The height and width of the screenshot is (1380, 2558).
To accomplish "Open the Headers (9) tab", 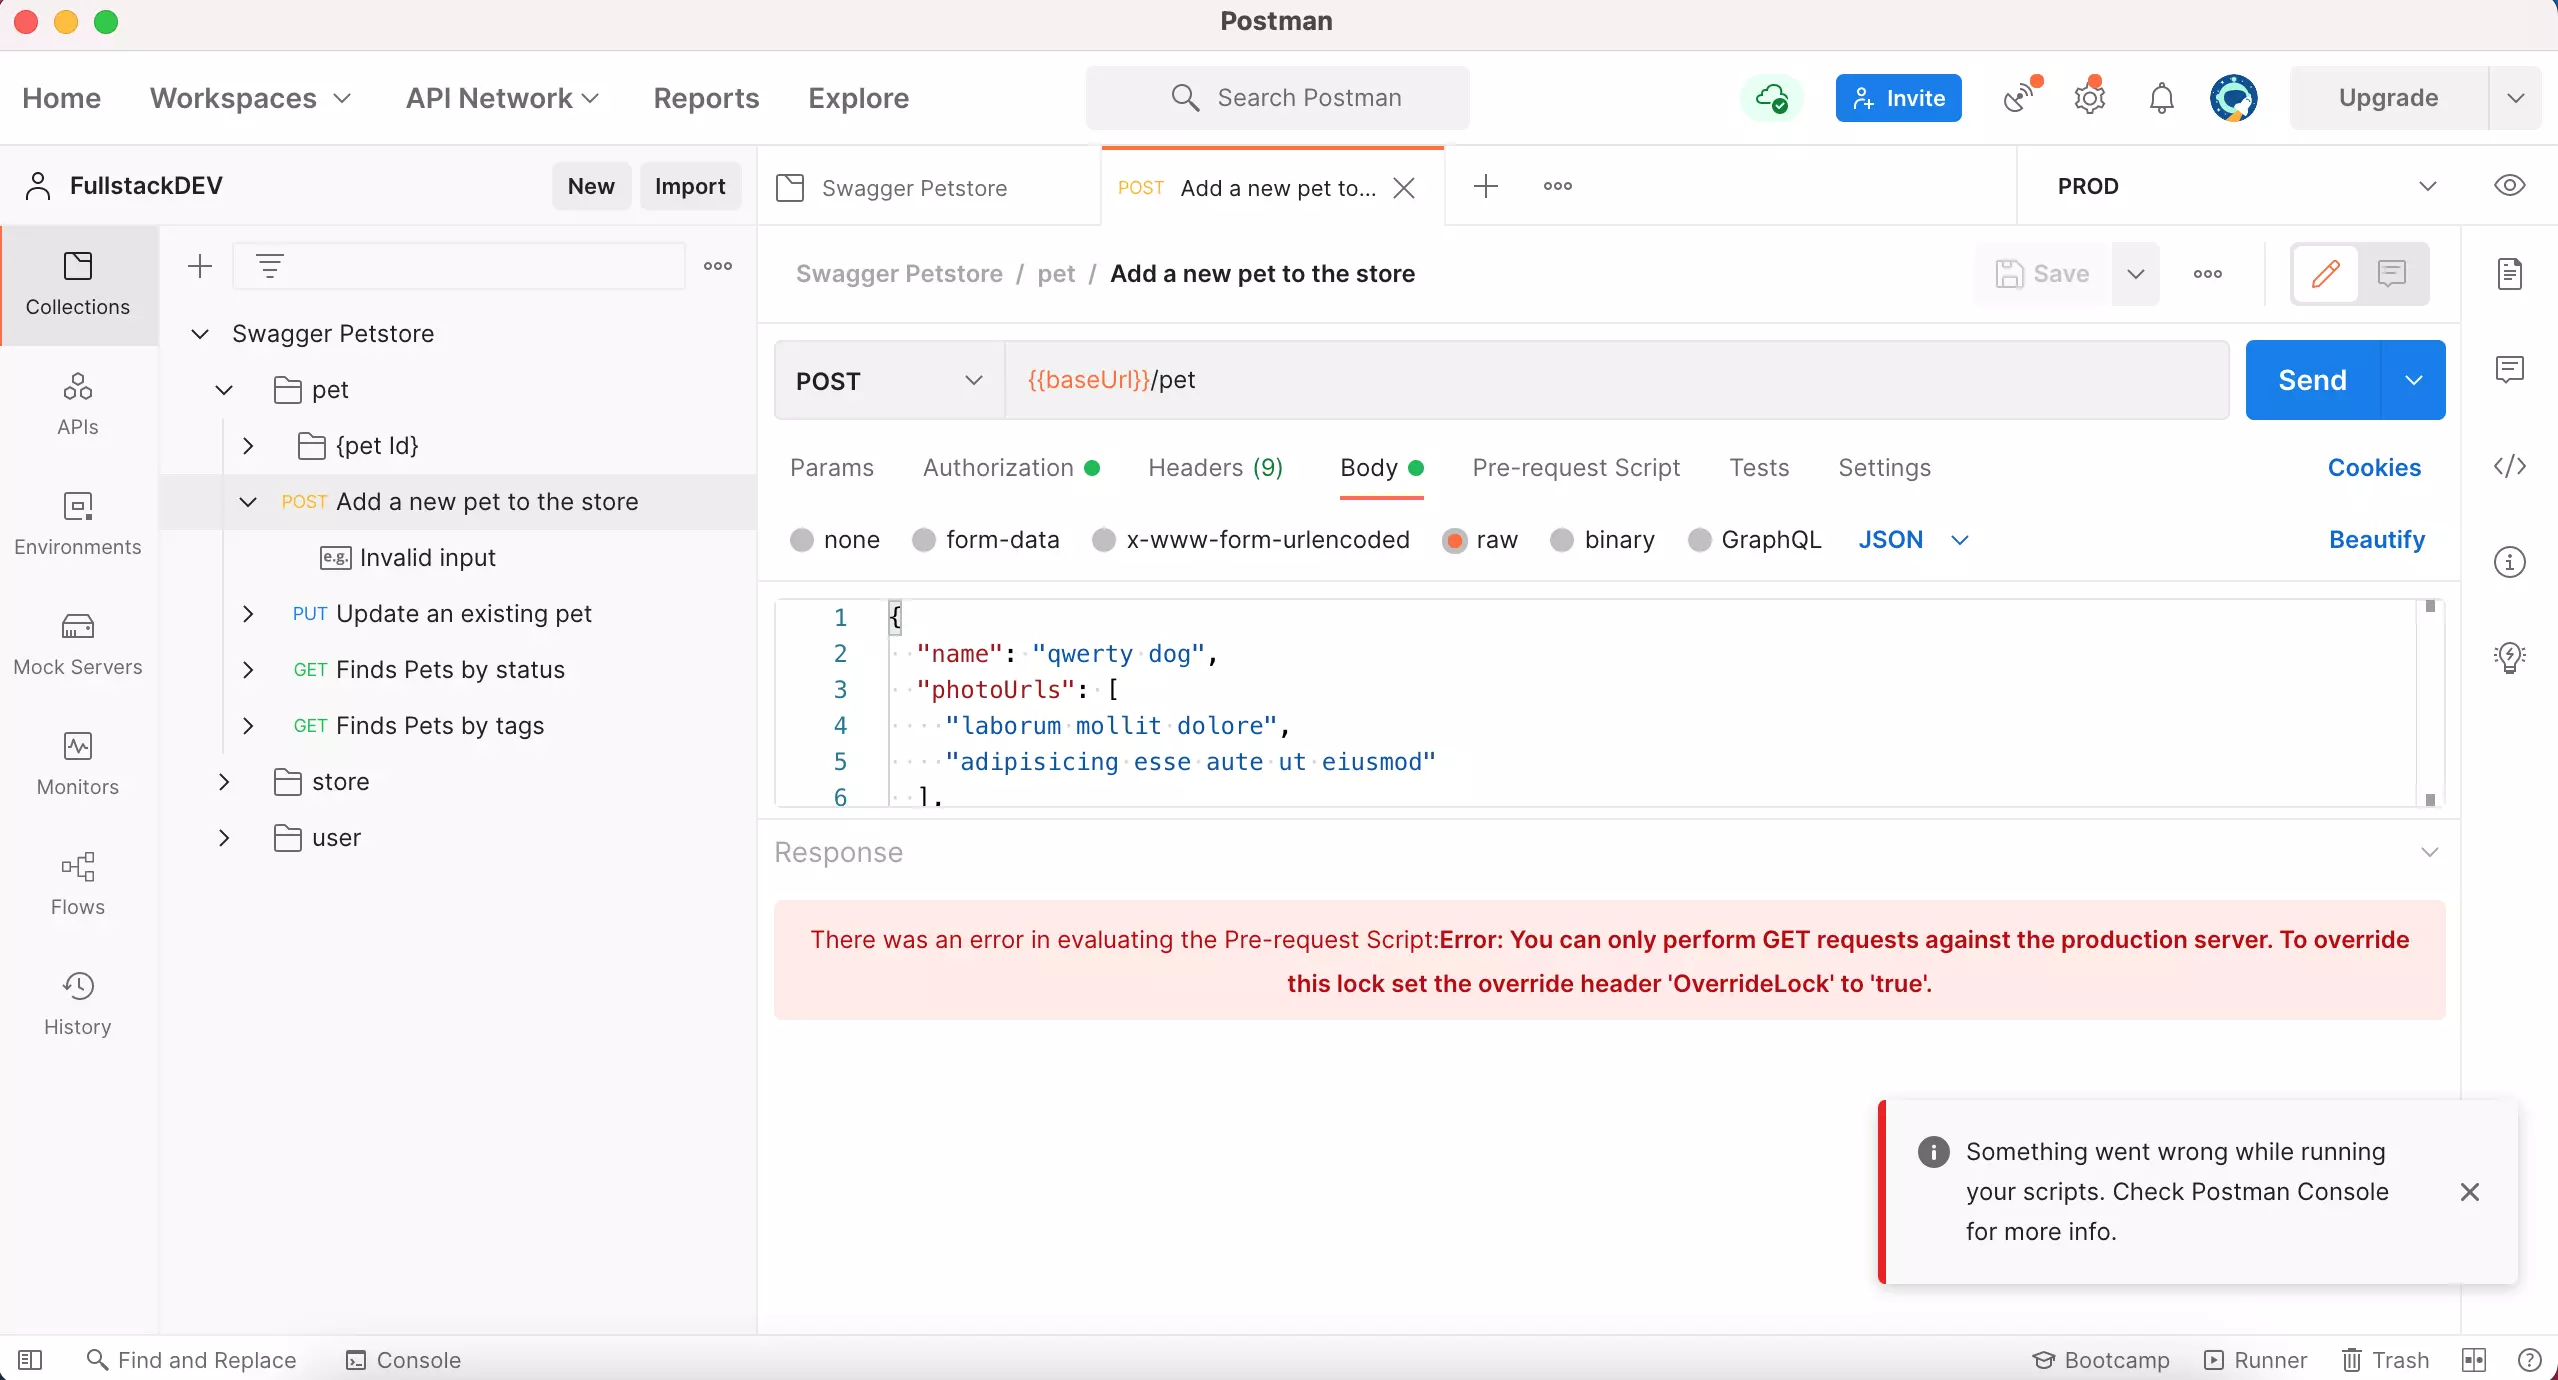I will 1215,468.
